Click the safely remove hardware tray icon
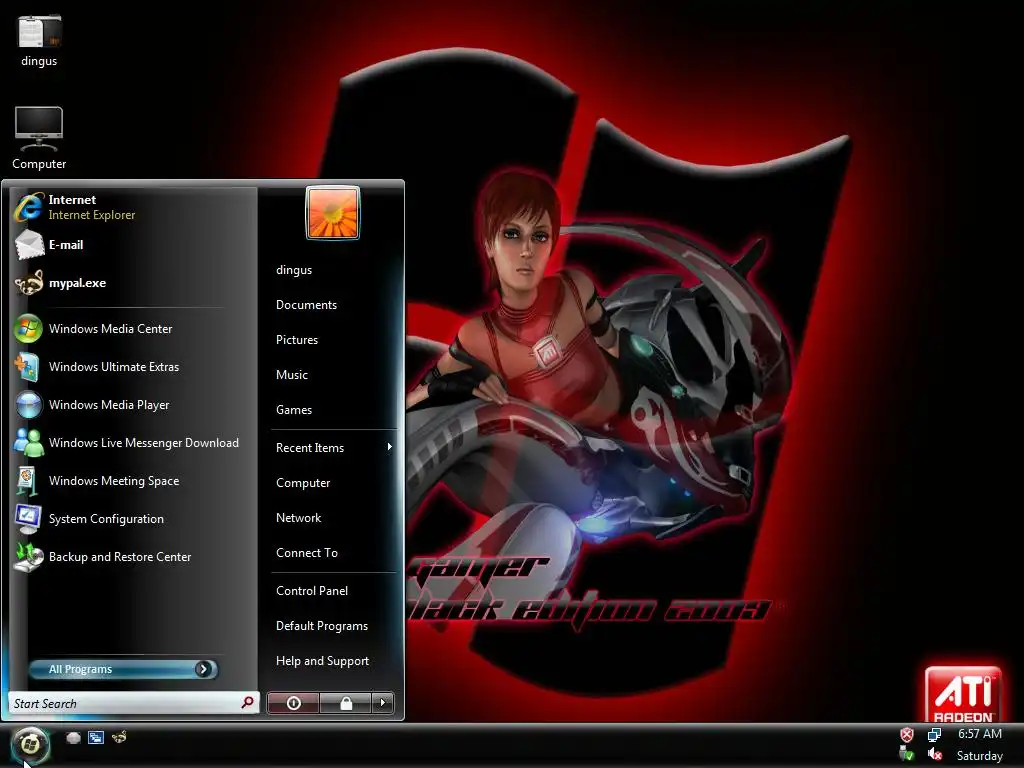This screenshot has width=1024, height=768. pos(906,754)
